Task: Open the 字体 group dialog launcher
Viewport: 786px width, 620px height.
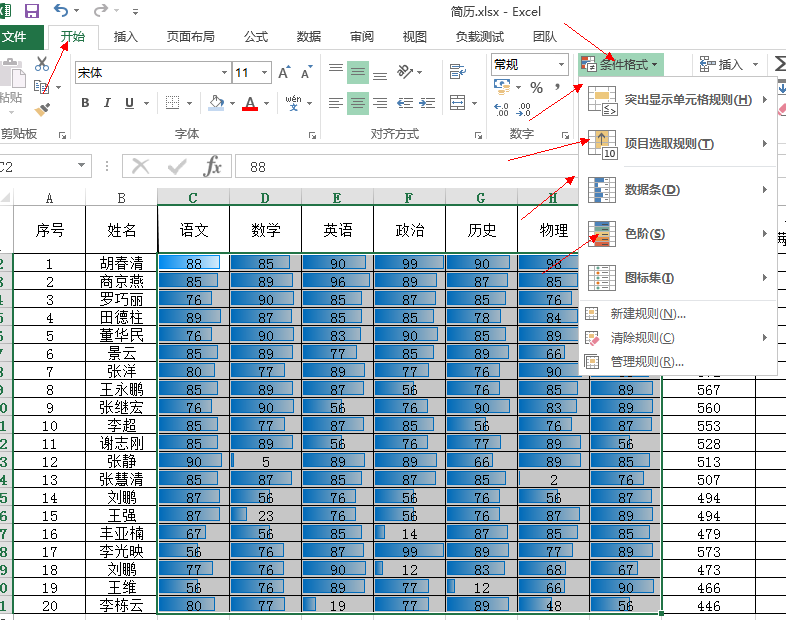Action: [x=312, y=135]
